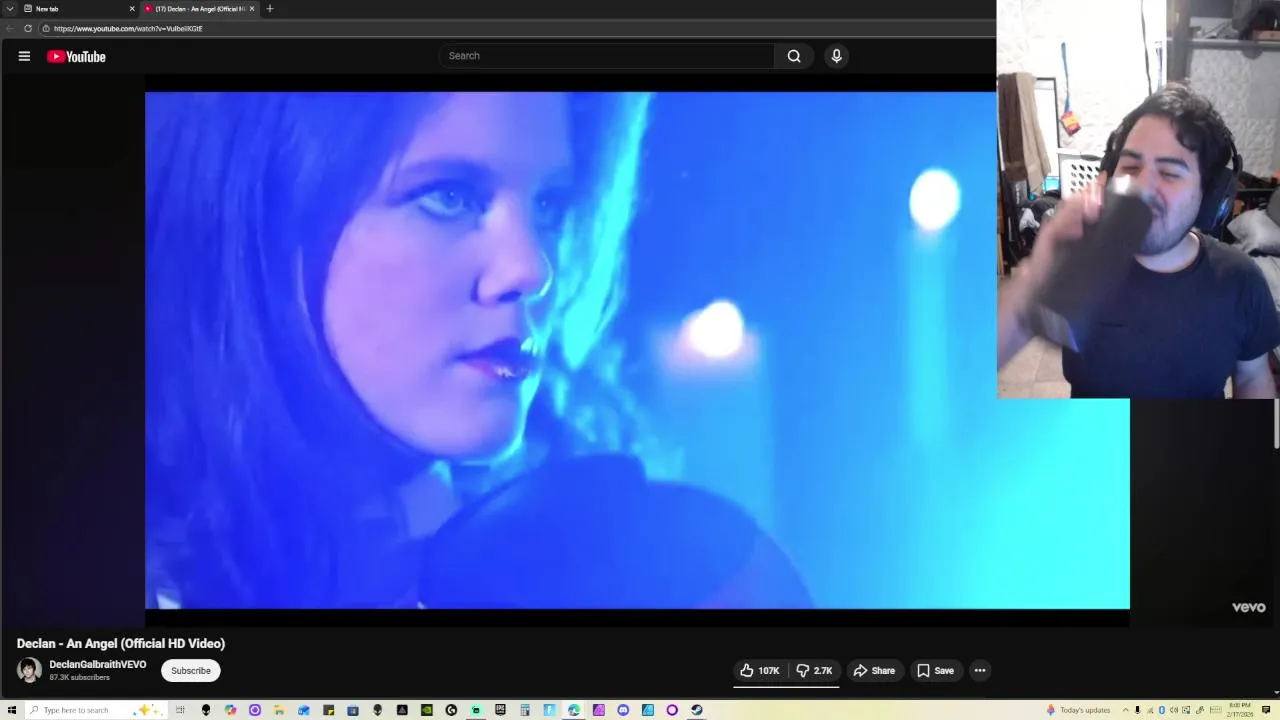Viewport: 1280px width, 720px height.
Task: Open File Explorer from the taskbar
Action: (278, 710)
